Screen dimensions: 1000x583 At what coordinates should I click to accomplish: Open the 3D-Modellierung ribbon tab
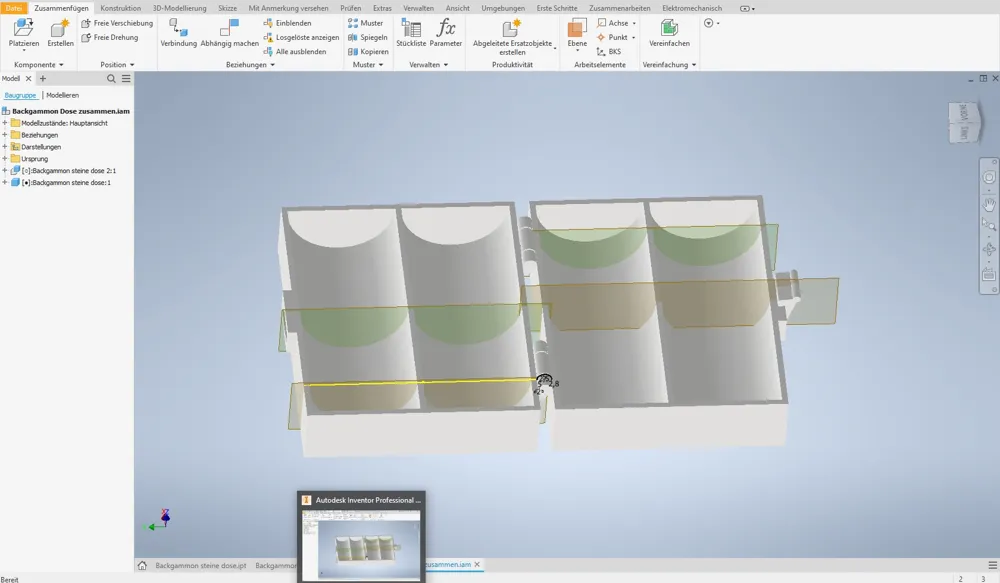179,8
